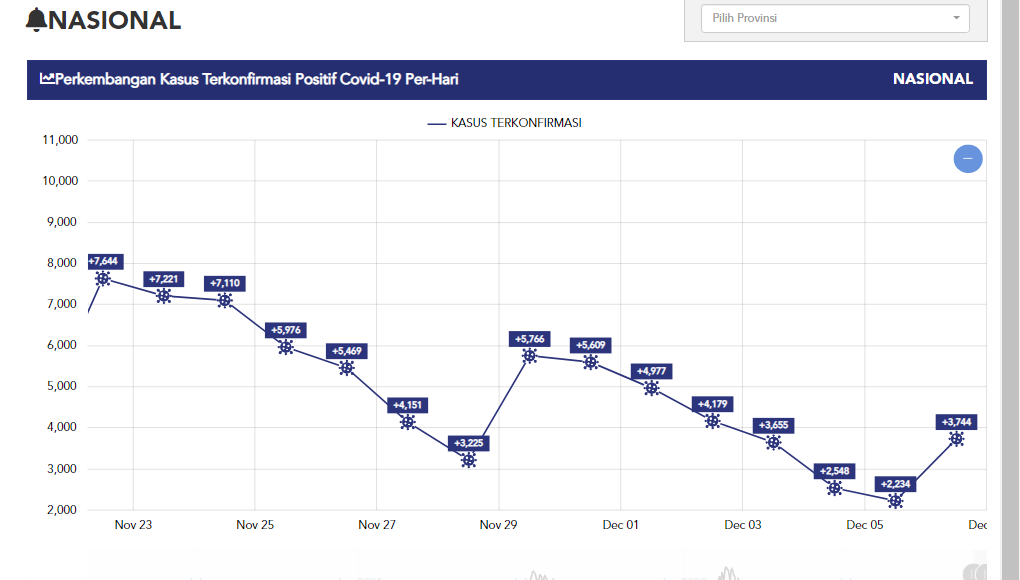
Task: Click the virus marker for +3,744
Action: (956, 438)
